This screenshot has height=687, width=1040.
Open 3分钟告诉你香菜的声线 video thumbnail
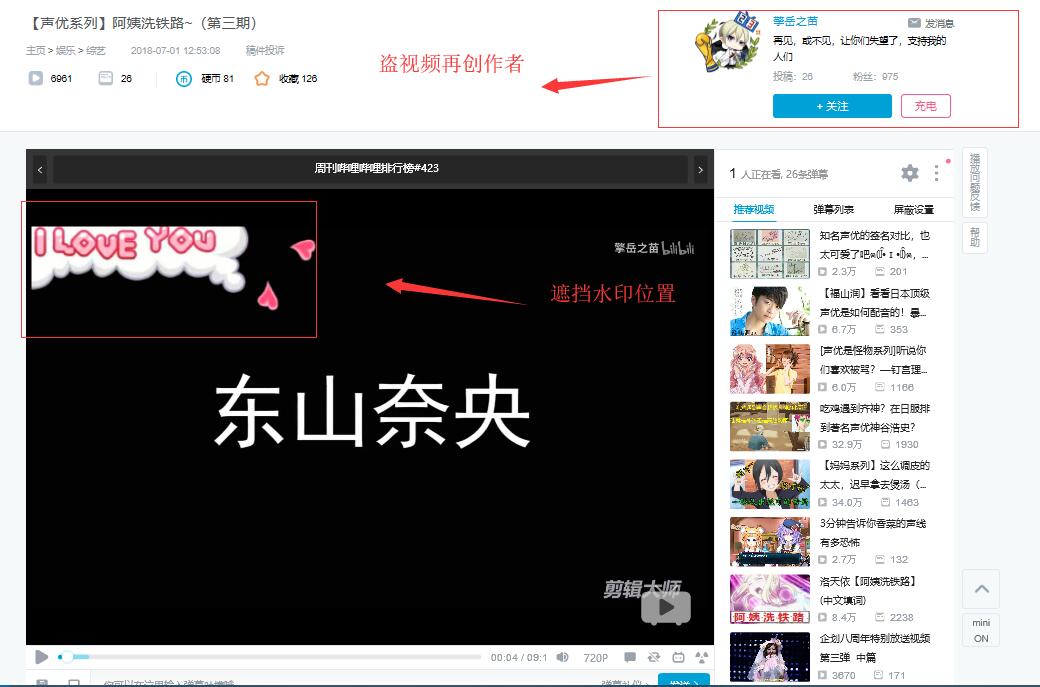click(x=769, y=542)
